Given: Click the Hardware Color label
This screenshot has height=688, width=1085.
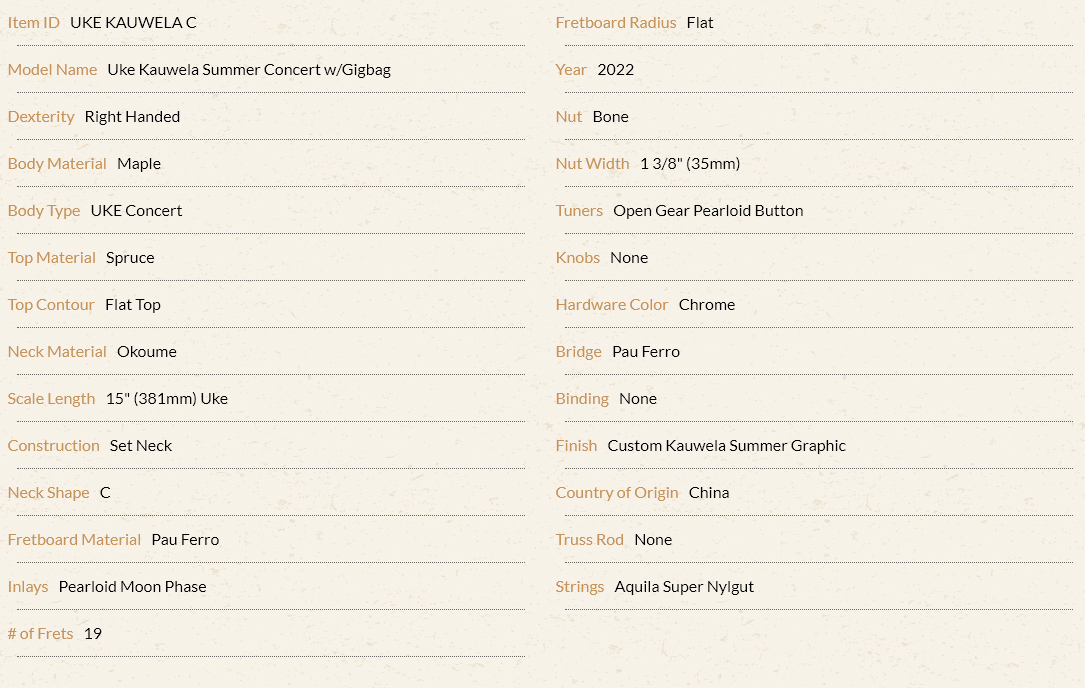Looking at the screenshot, I should coord(612,305).
